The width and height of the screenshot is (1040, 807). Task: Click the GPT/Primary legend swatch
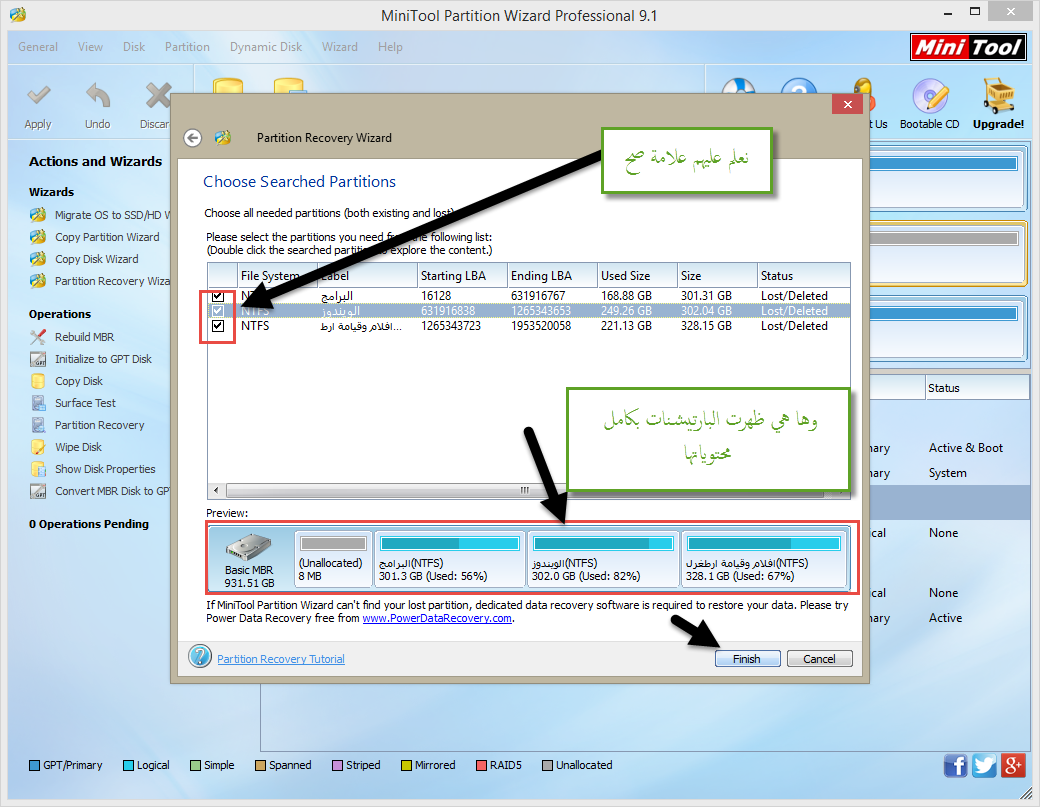tap(34, 765)
